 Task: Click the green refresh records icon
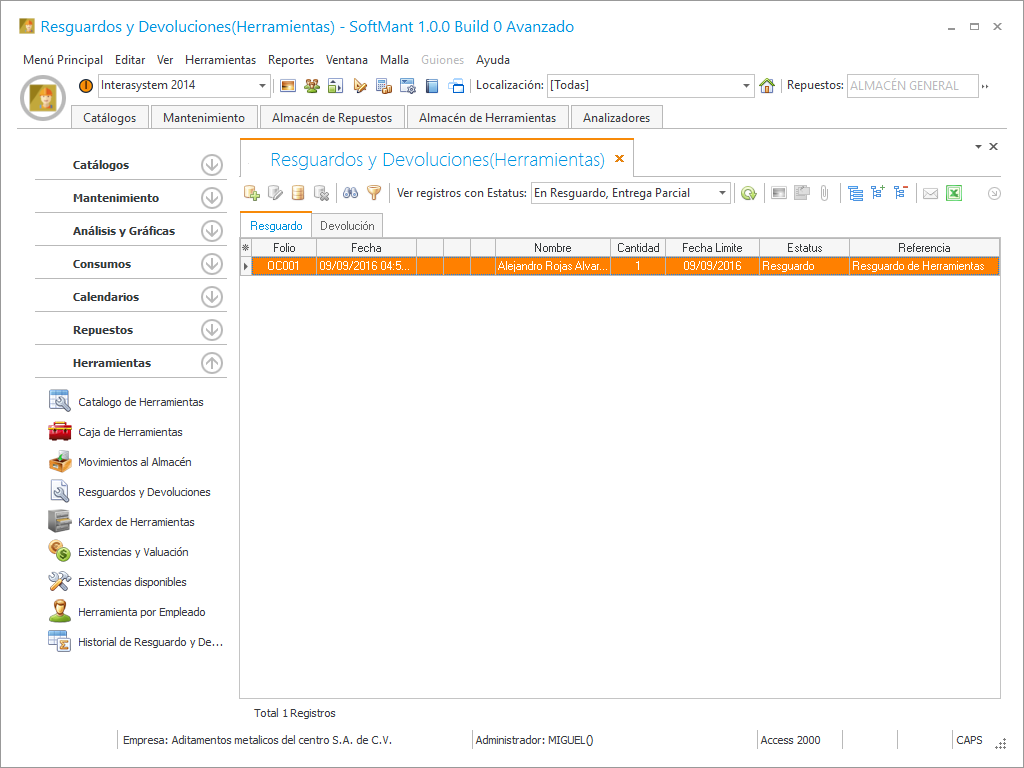click(748, 193)
